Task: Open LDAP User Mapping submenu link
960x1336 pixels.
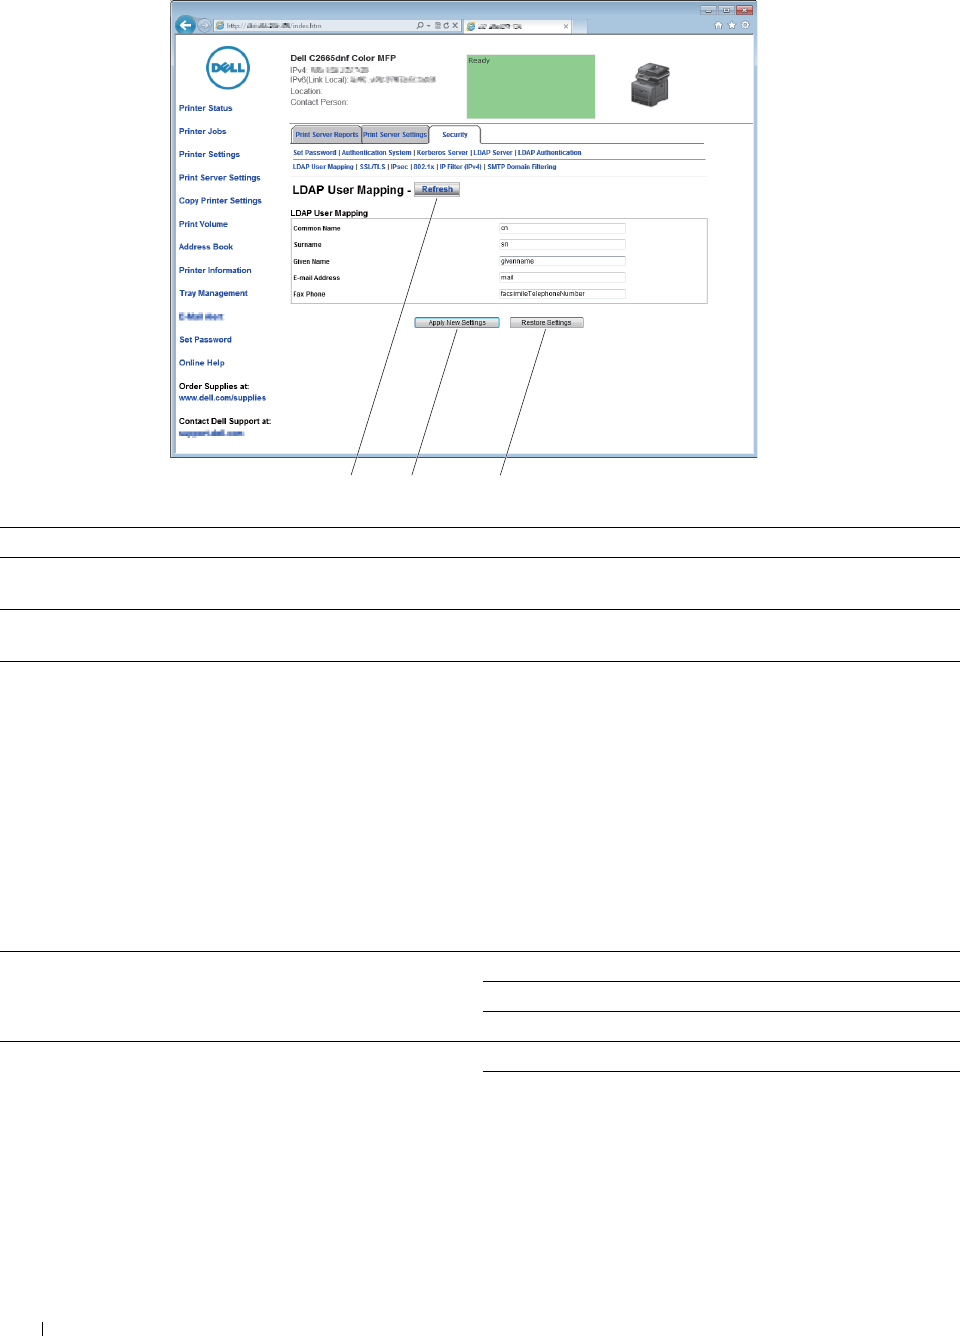Action: click(x=323, y=167)
